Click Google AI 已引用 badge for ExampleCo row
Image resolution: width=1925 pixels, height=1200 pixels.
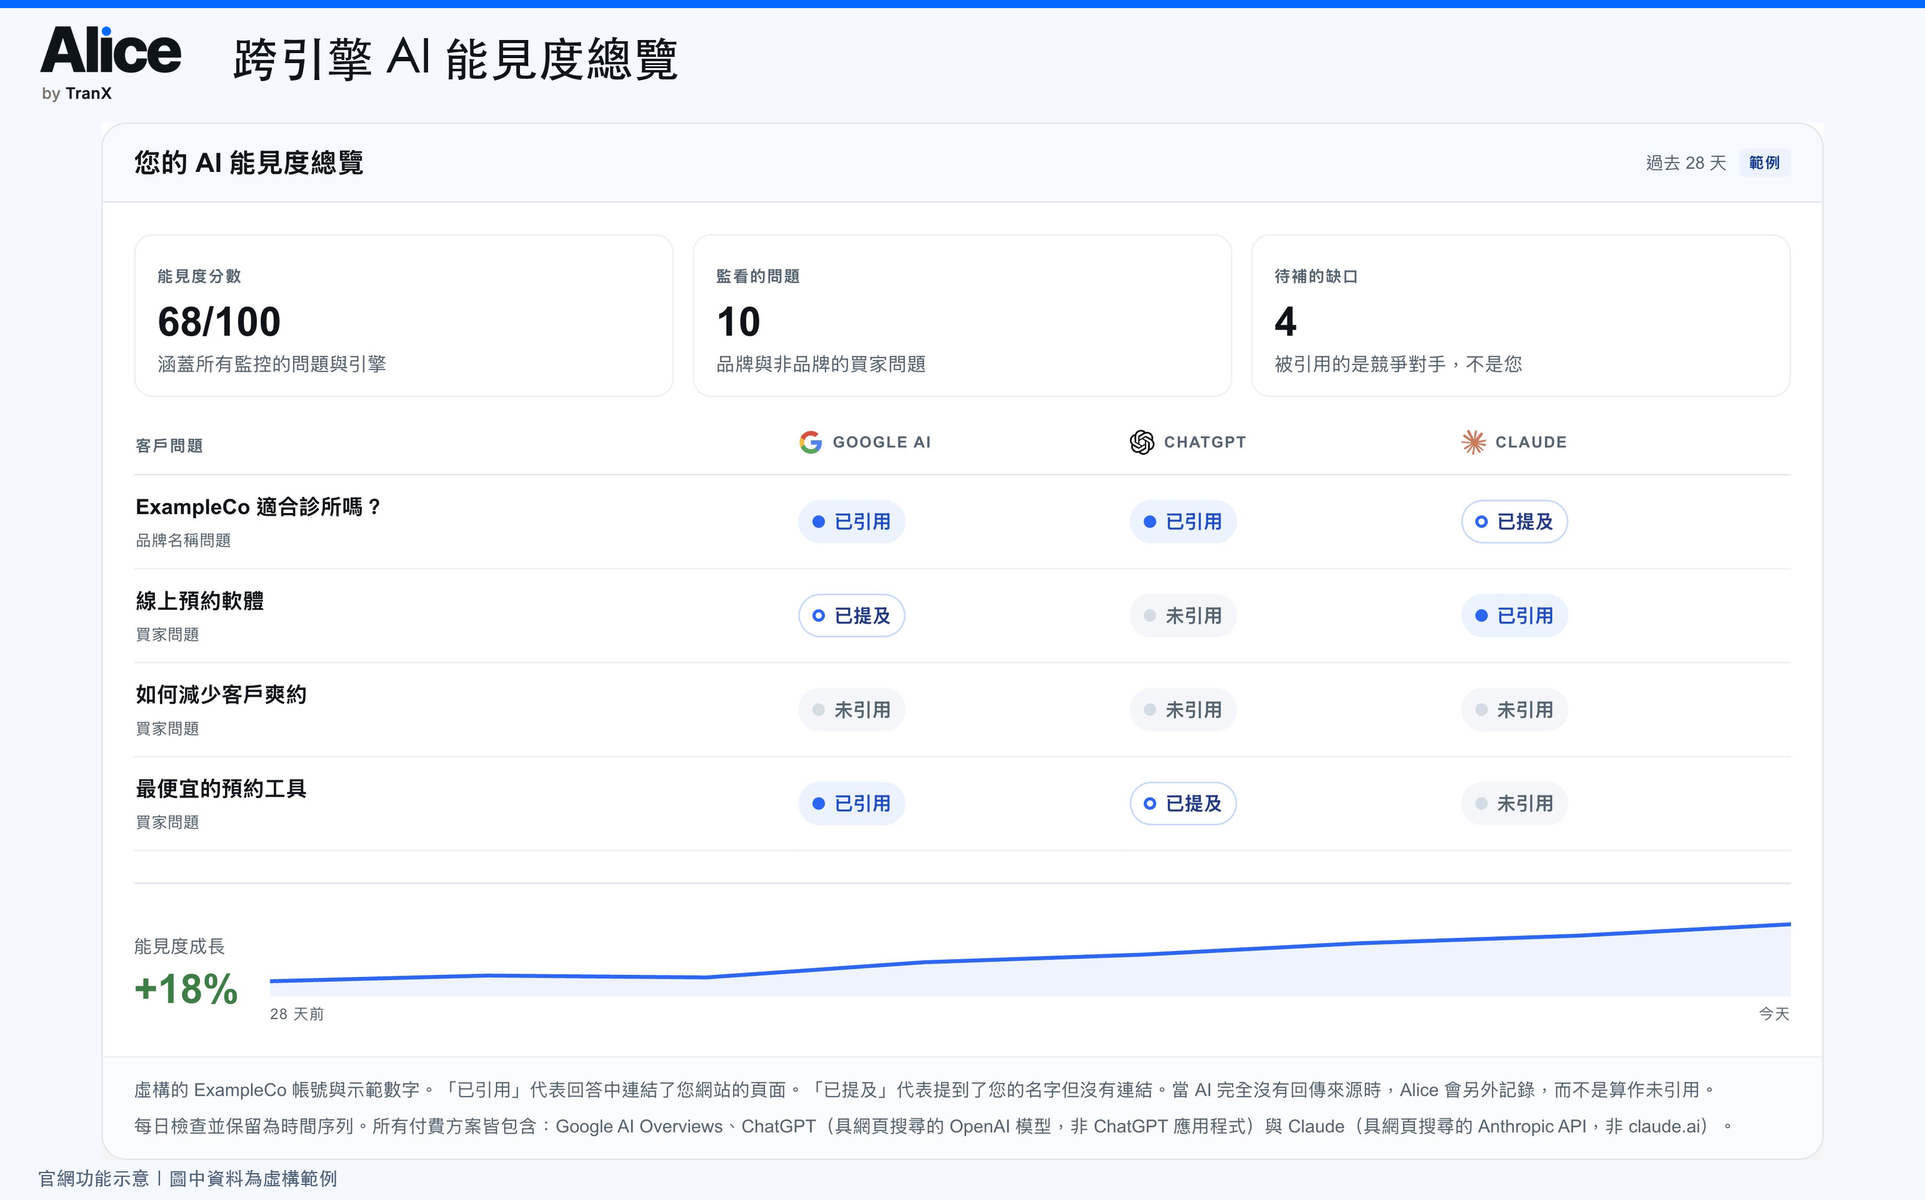[852, 522]
